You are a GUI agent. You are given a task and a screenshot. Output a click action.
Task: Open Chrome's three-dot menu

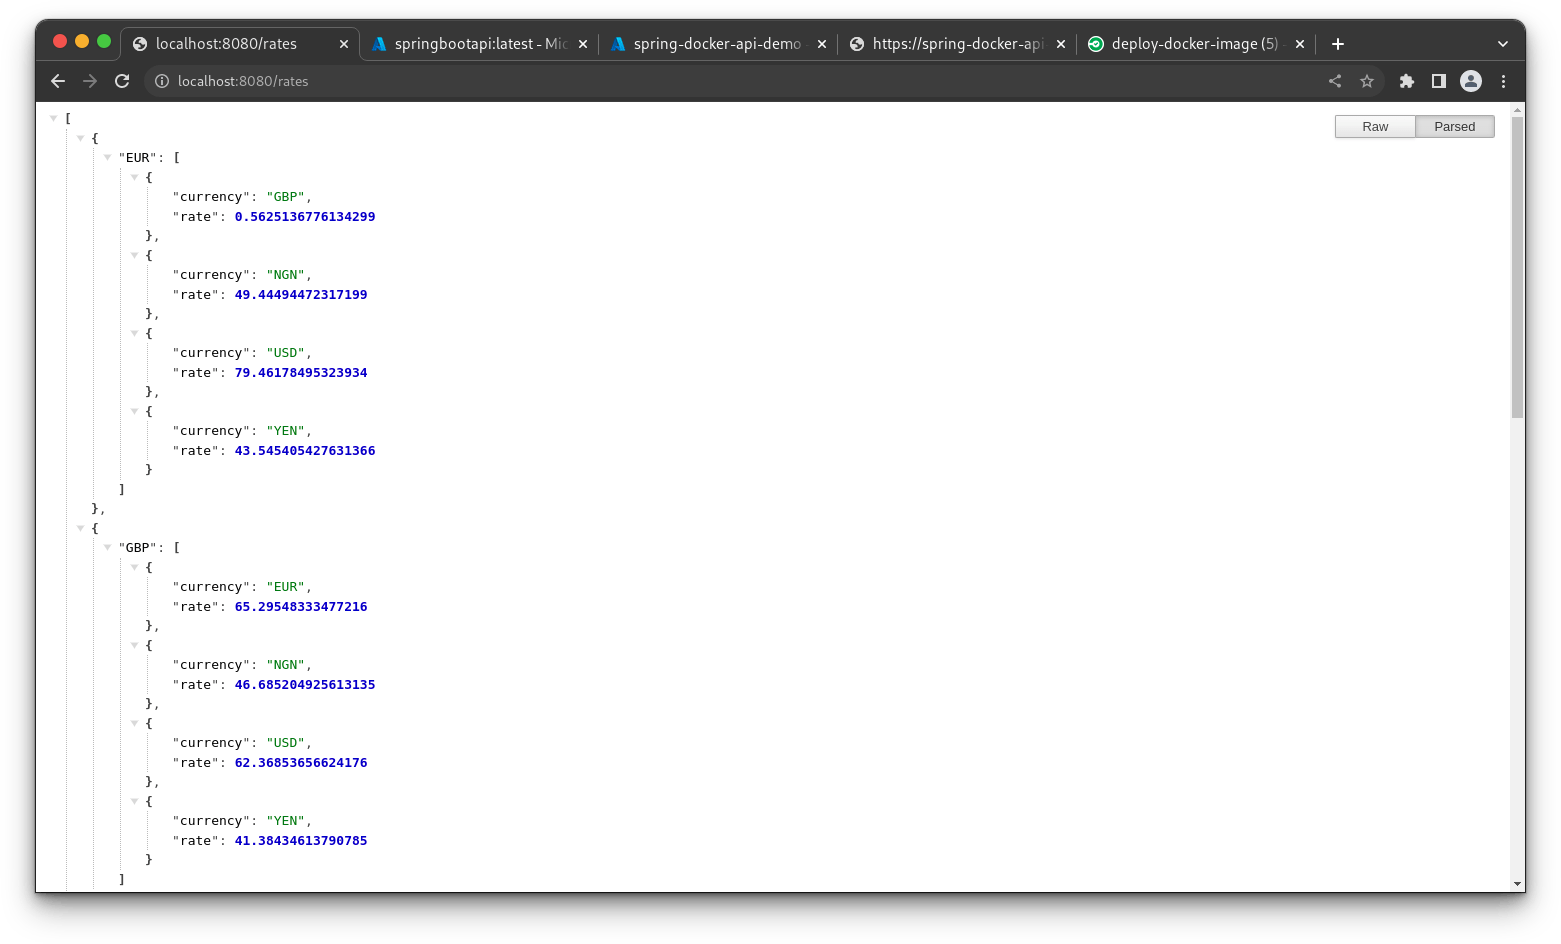1503,81
